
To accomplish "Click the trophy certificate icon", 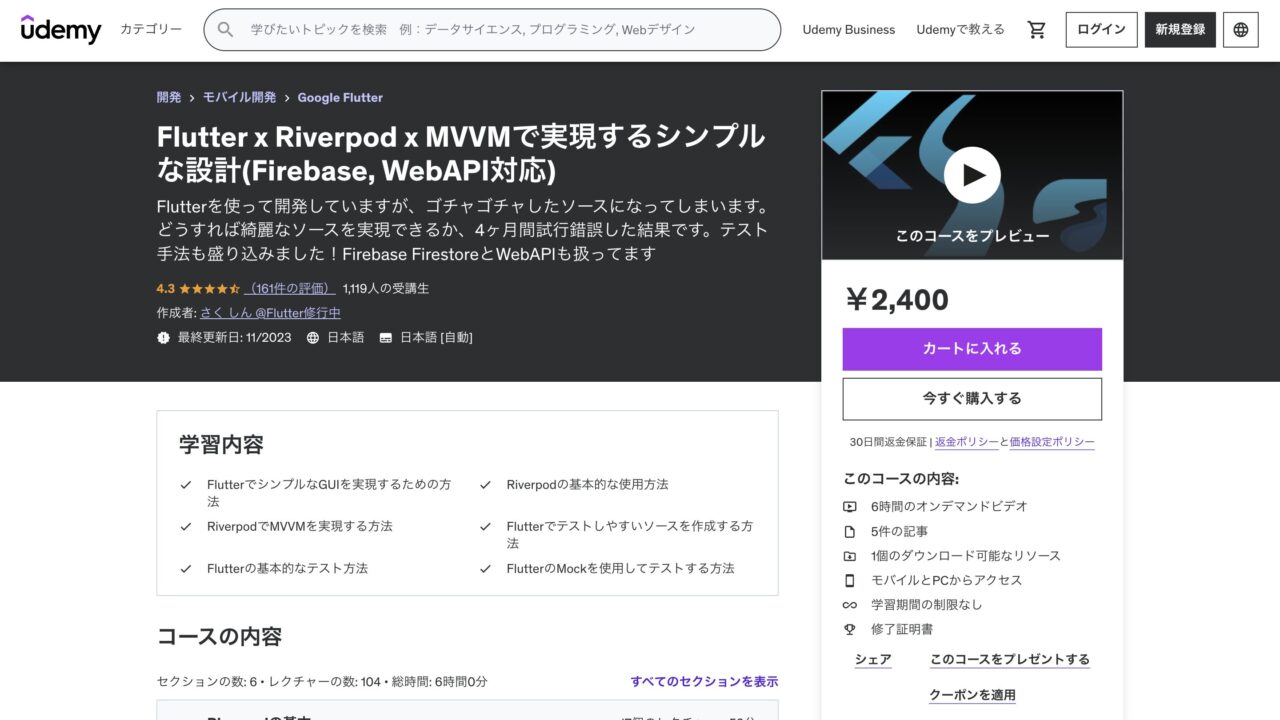I will click(850, 630).
